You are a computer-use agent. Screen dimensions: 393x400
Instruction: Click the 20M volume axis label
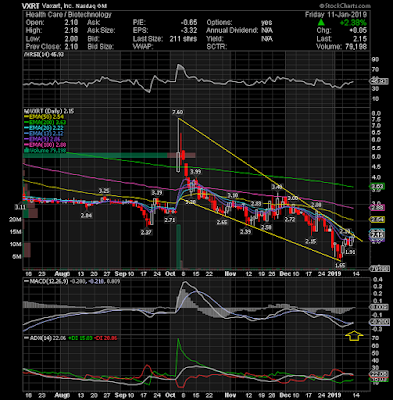(16, 219)
